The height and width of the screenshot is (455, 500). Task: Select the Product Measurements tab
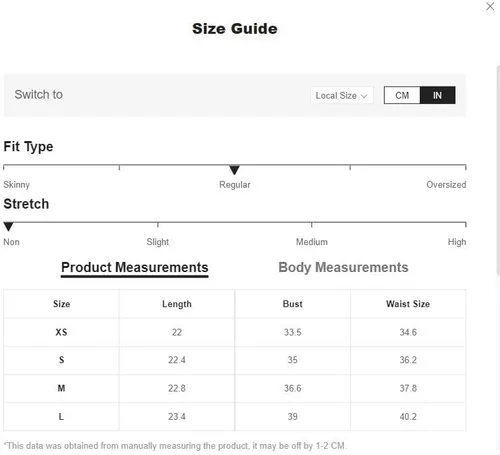coord(135,268)
